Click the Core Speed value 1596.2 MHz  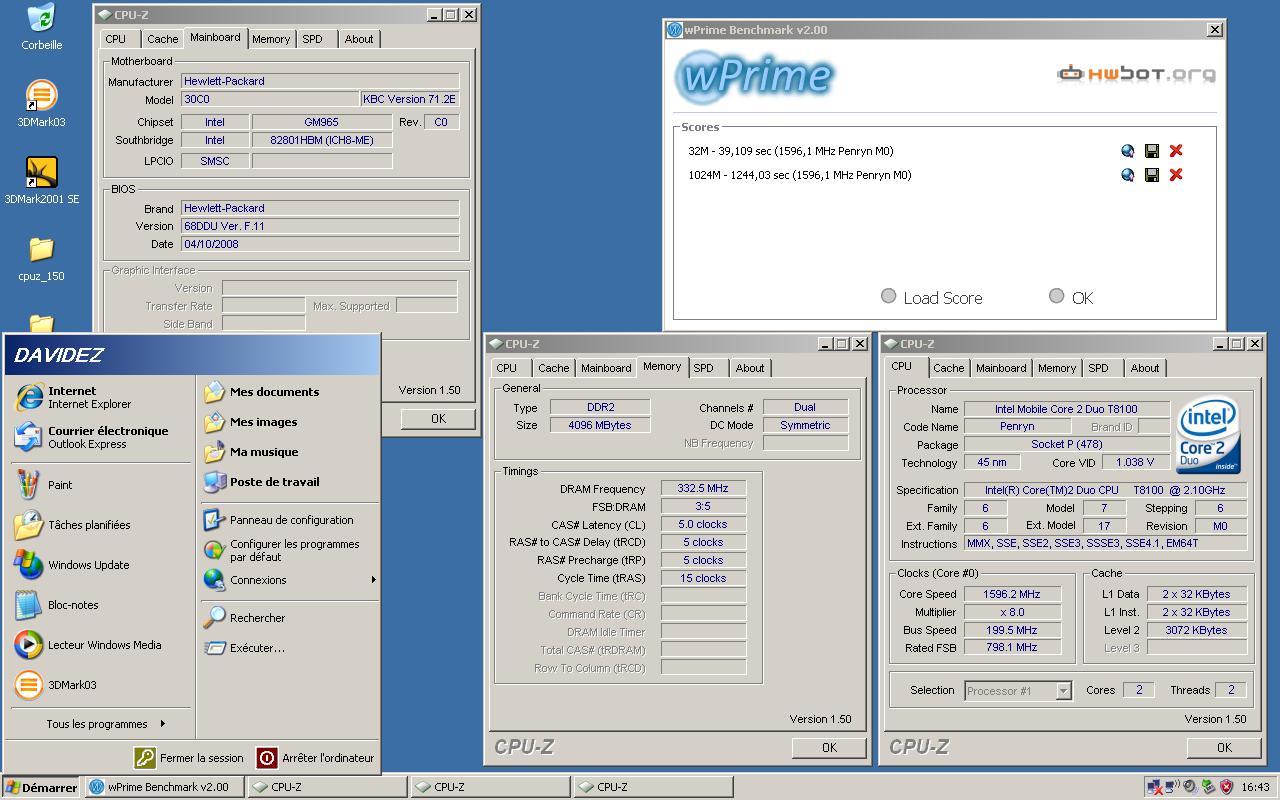point(1011,594)
